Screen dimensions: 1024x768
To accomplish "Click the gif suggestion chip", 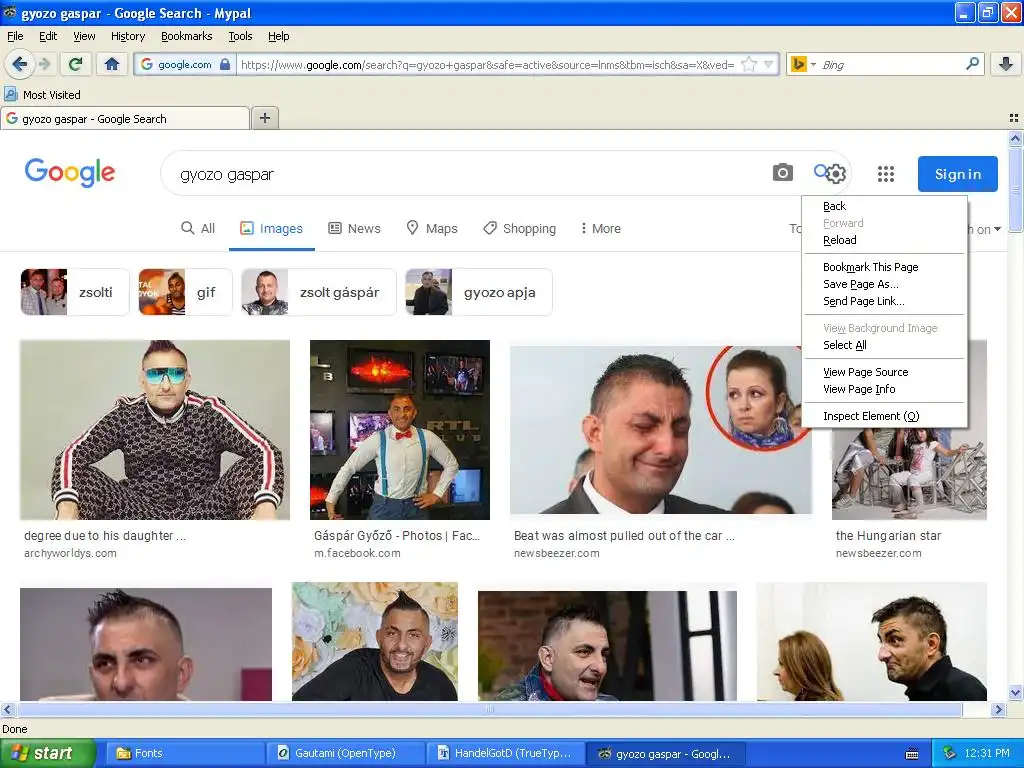I will (185, 292).
